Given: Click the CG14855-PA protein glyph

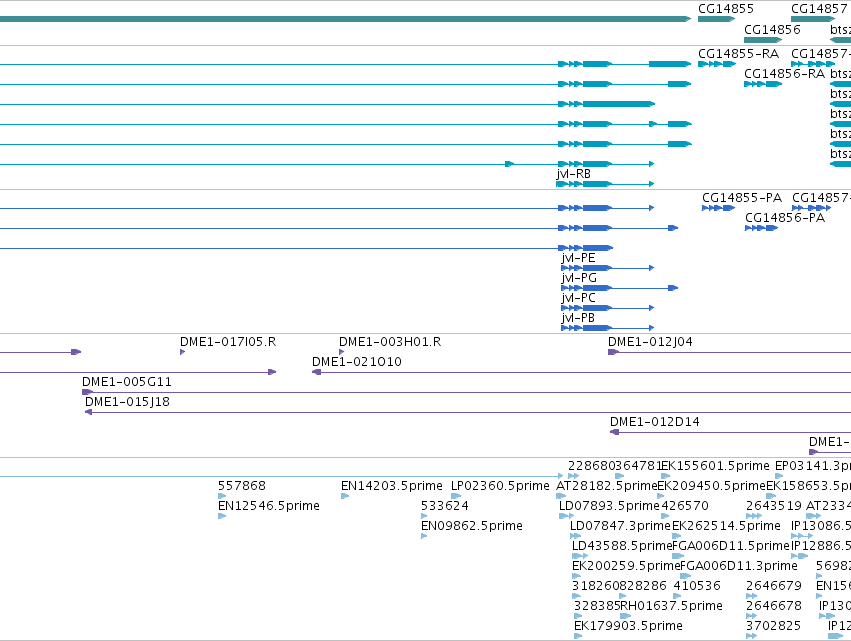Looking at the screenshot, I should click(x=718, y=208).
